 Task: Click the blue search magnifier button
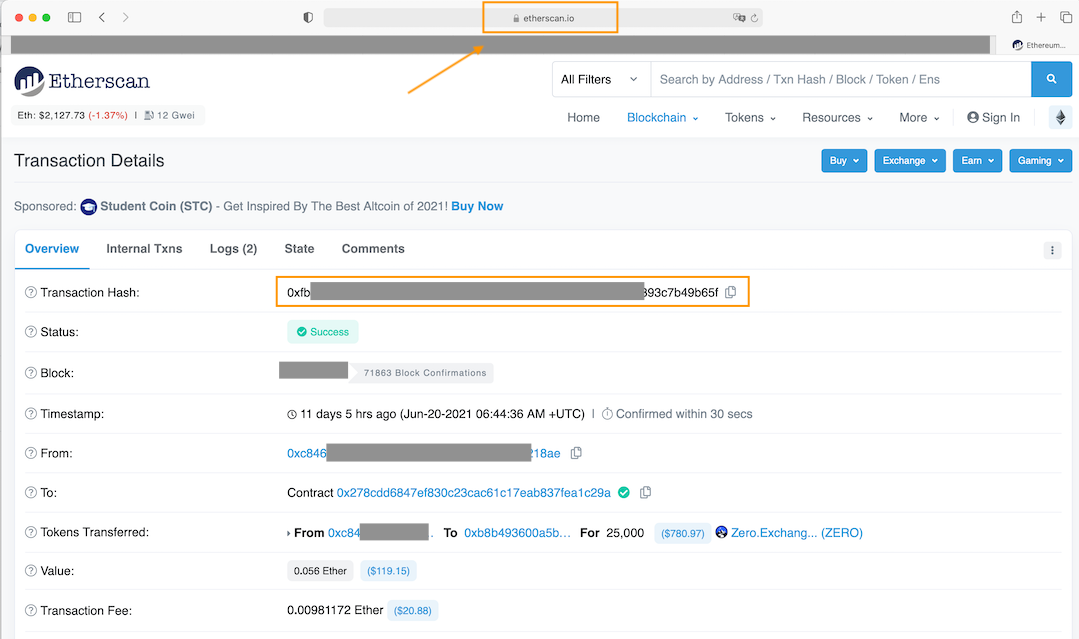pyautogui.click(x=1051, y=79)
